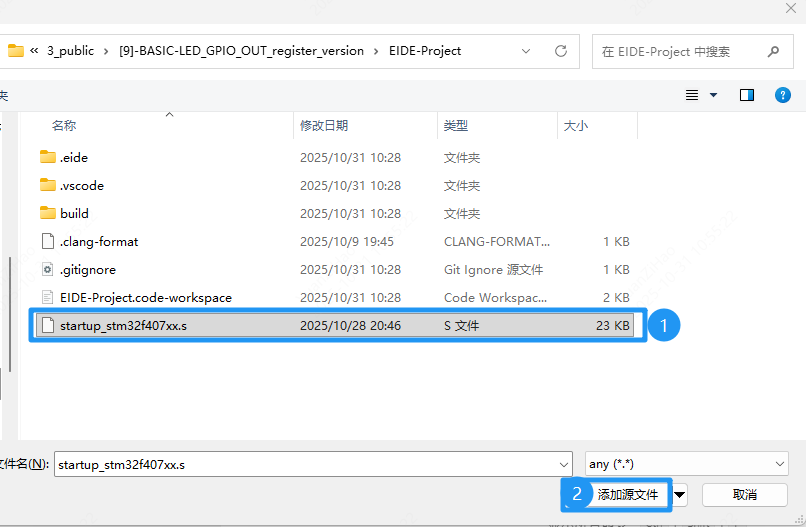Close the file dialog window

coord(791,8)
